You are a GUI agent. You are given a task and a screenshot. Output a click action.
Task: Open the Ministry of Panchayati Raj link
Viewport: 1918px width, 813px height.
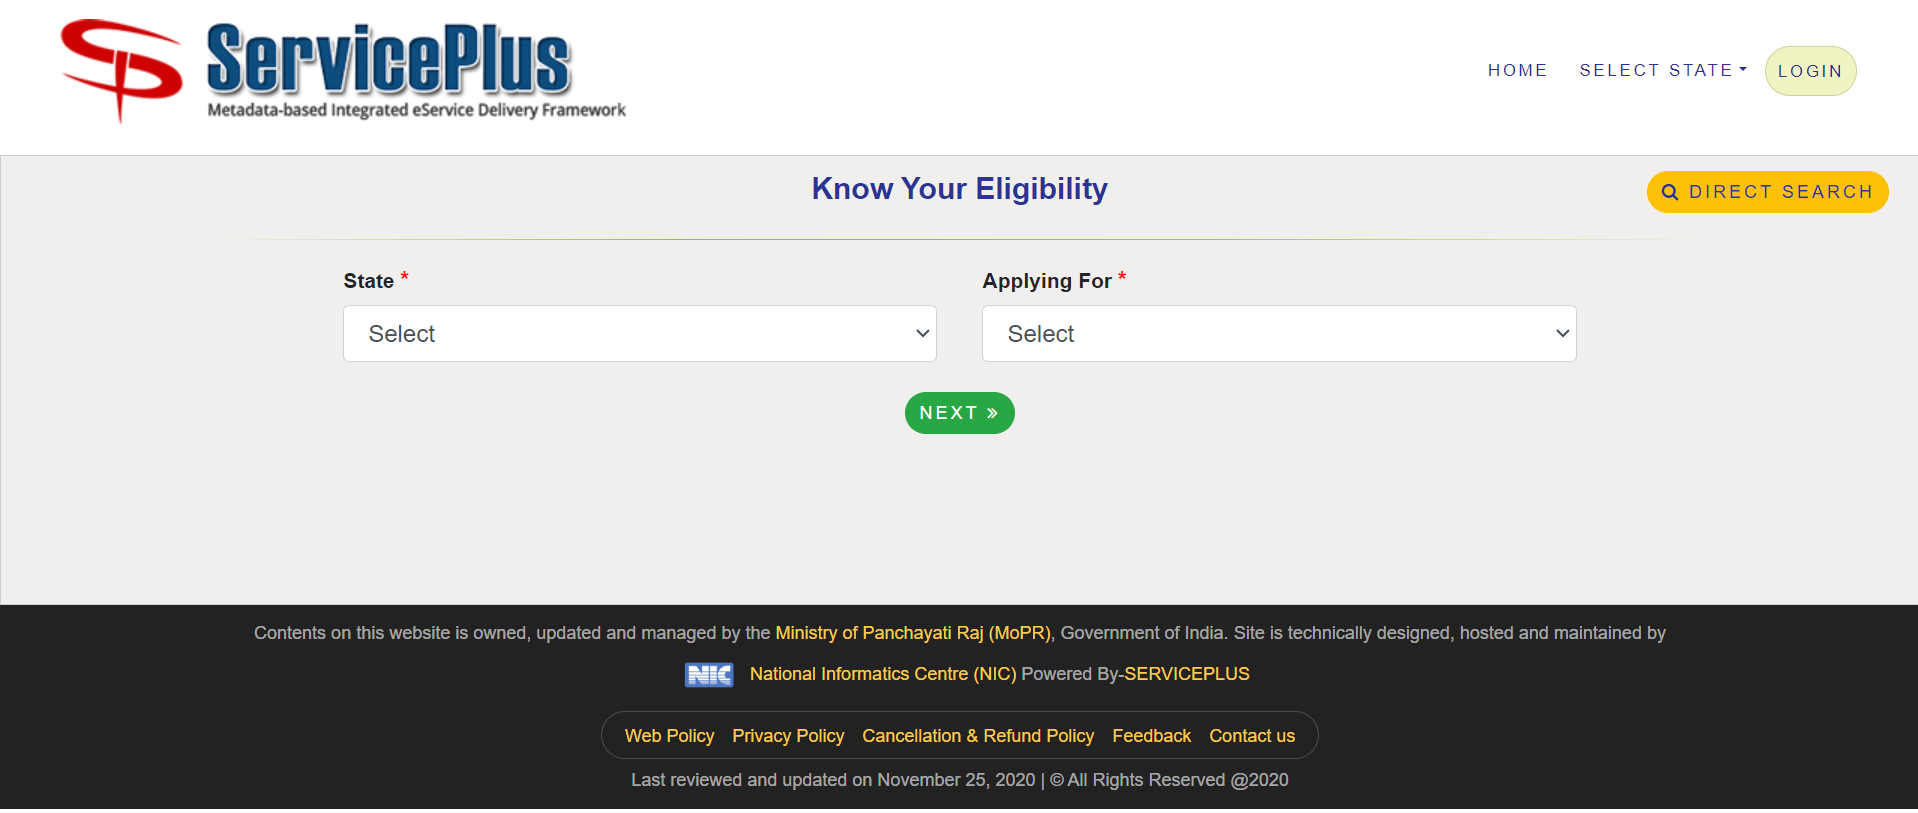point(911,632)
